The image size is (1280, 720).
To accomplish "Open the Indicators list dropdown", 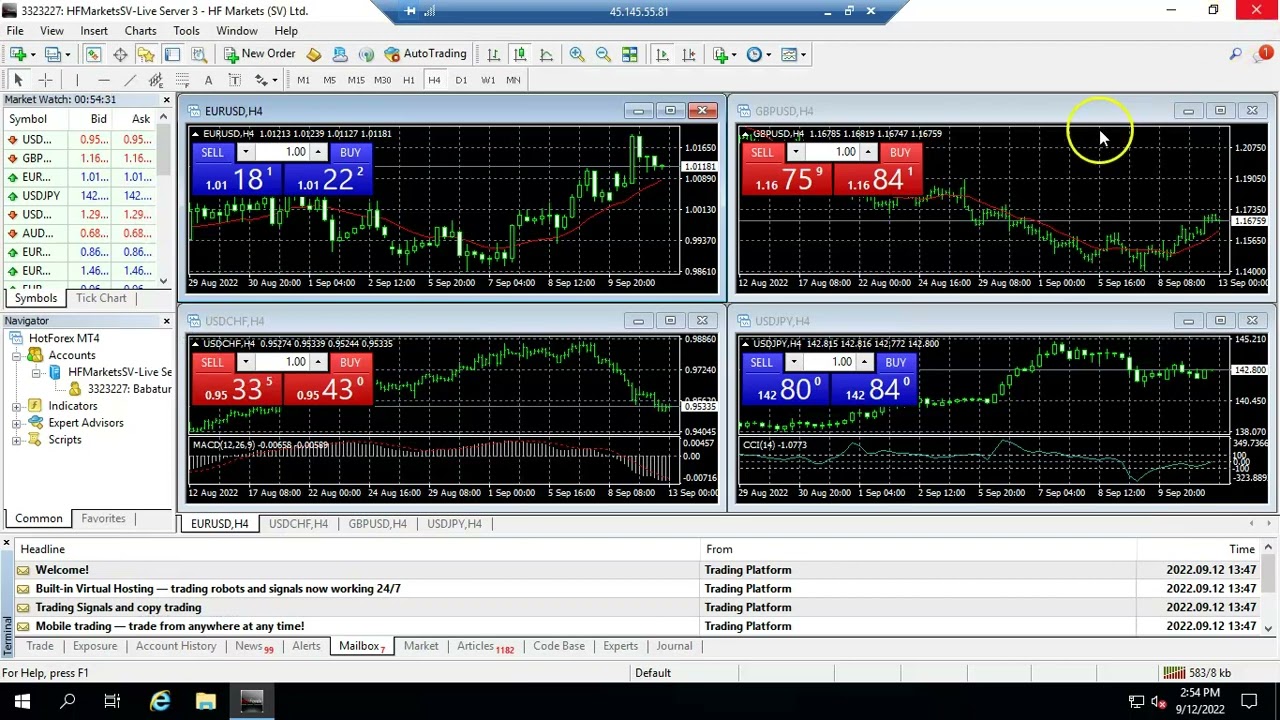I will pyautogui.click(x=724, y=54).
